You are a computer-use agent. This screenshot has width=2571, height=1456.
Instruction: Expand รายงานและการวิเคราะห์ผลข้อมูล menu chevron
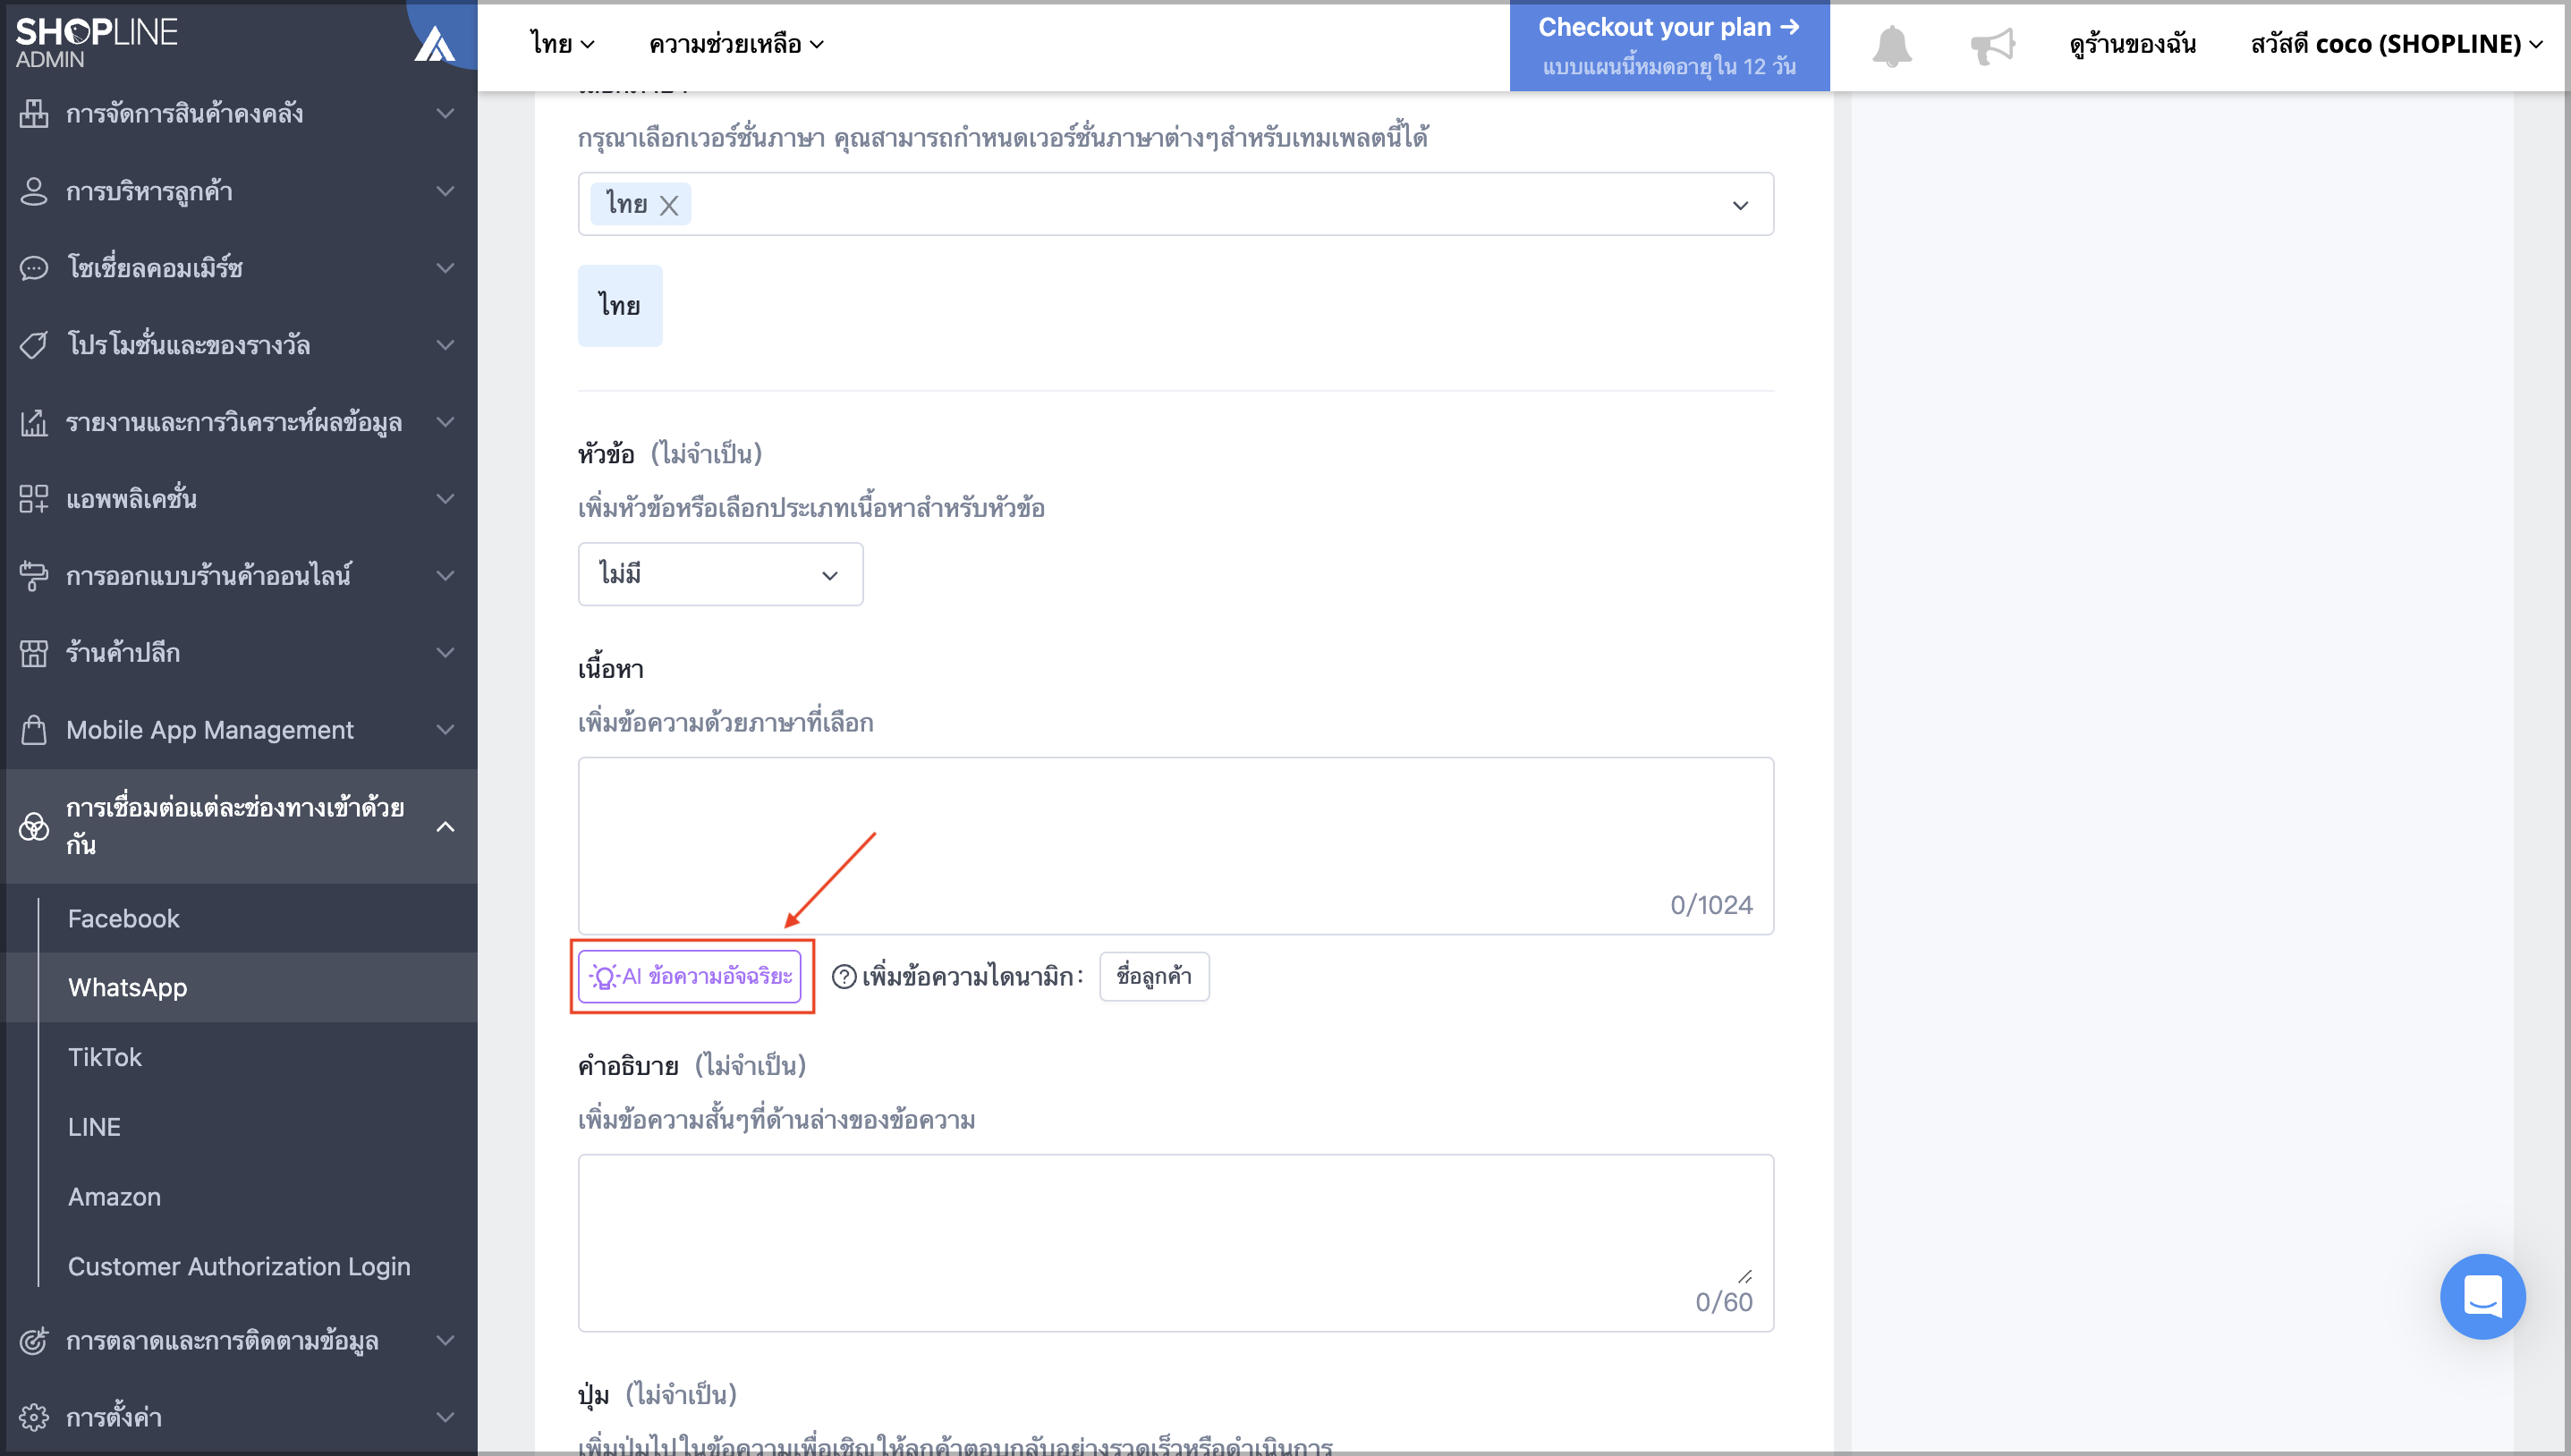(x=446, y=422)
